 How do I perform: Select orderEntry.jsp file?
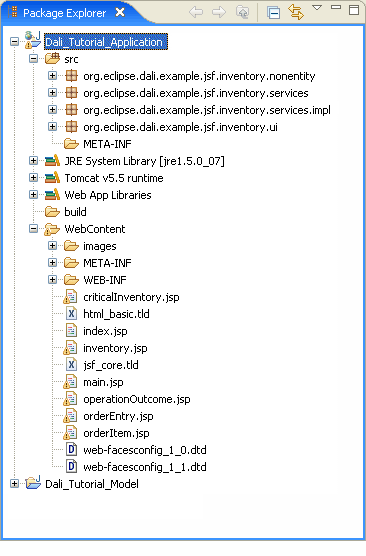click(118, 416)
